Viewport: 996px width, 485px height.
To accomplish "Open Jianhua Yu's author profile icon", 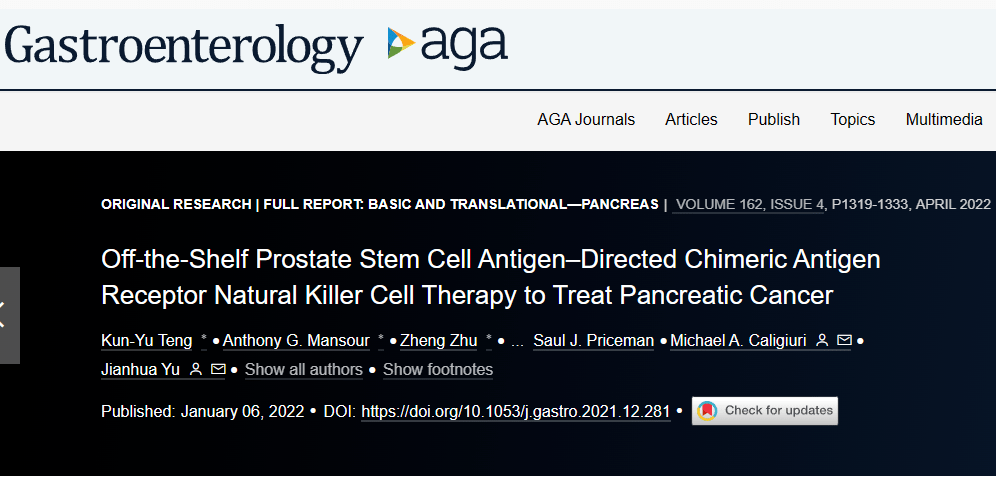I will coord(196,369).
